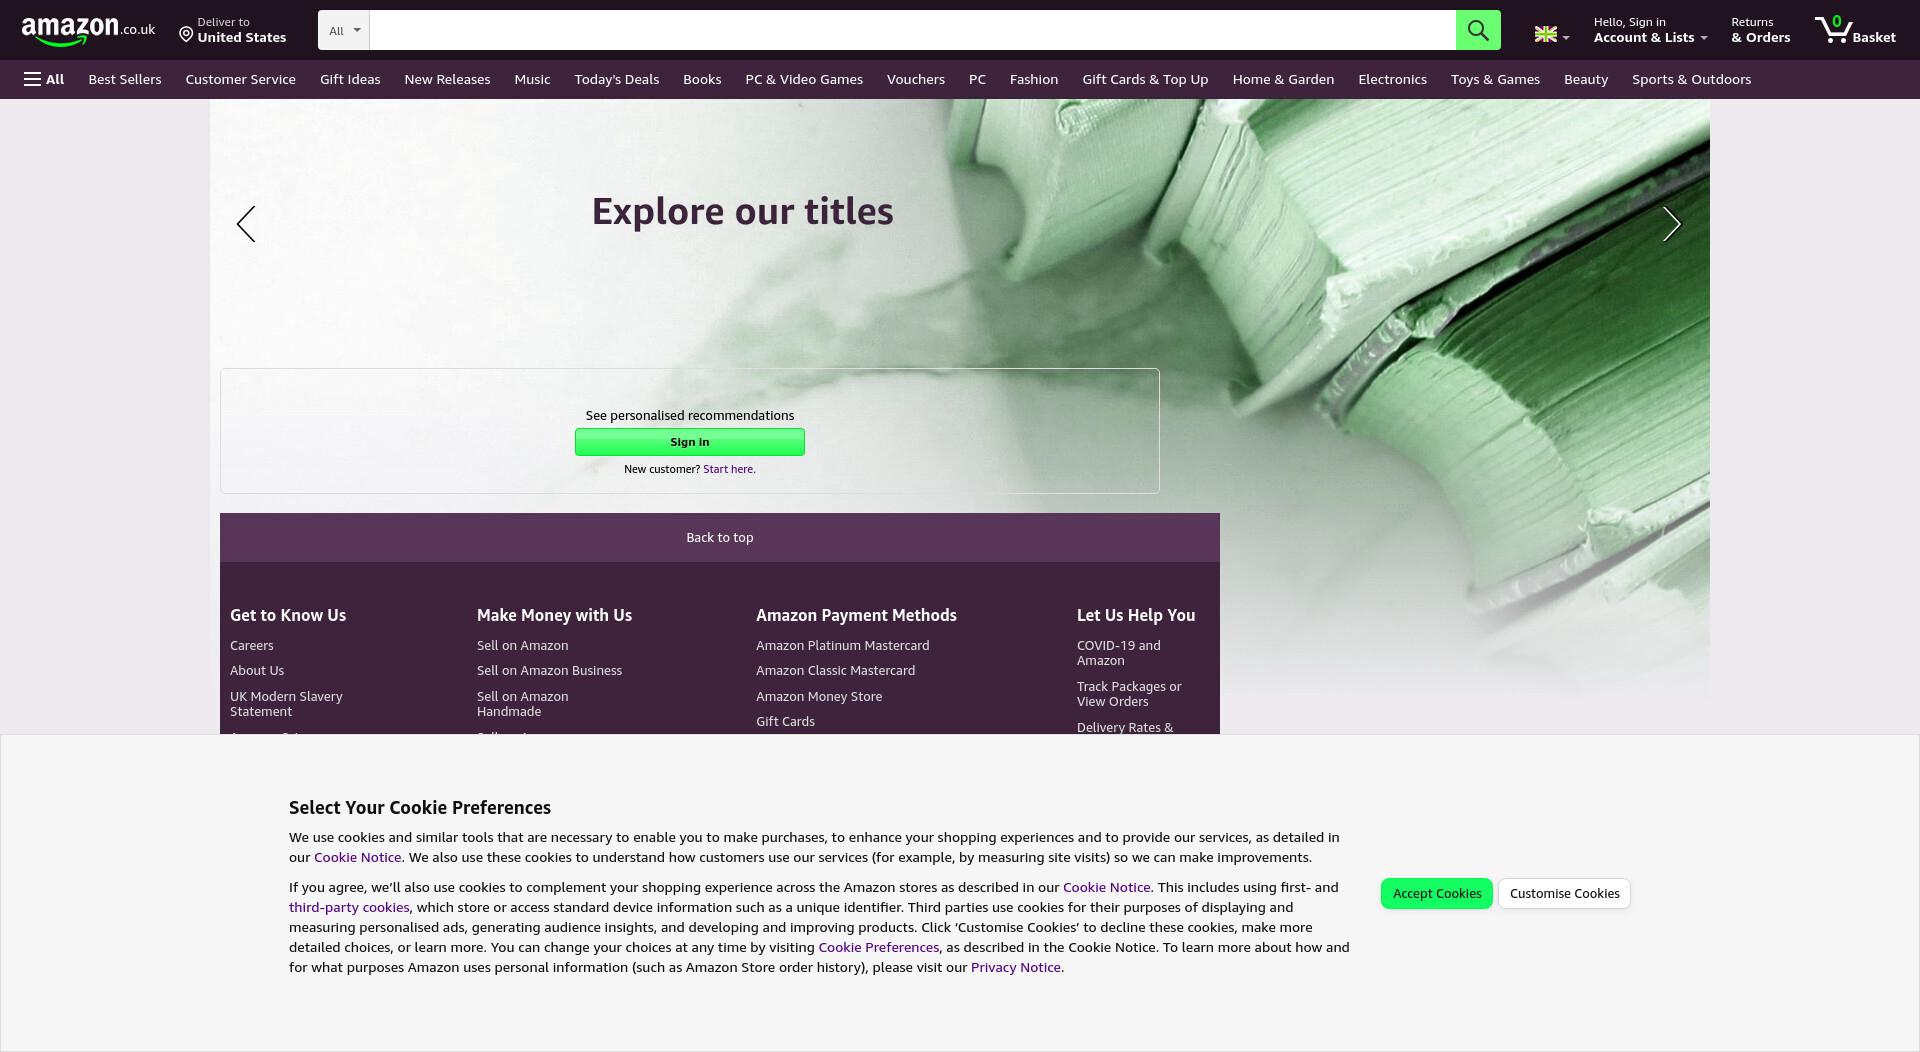Open Sell on Amazon Handmade link
The image size is (1920, 1052).
pyautogui.click(x=522, y=704)
